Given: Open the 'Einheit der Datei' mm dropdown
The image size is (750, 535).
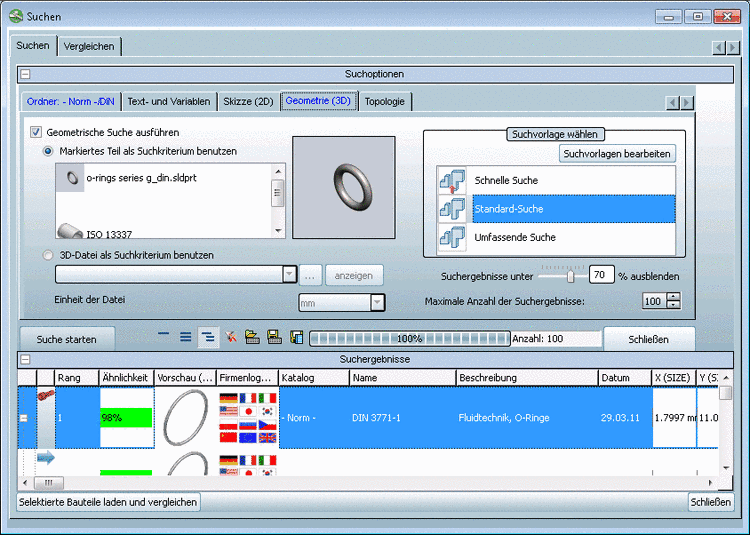Looking at the screenshot, I should point(377,303).
